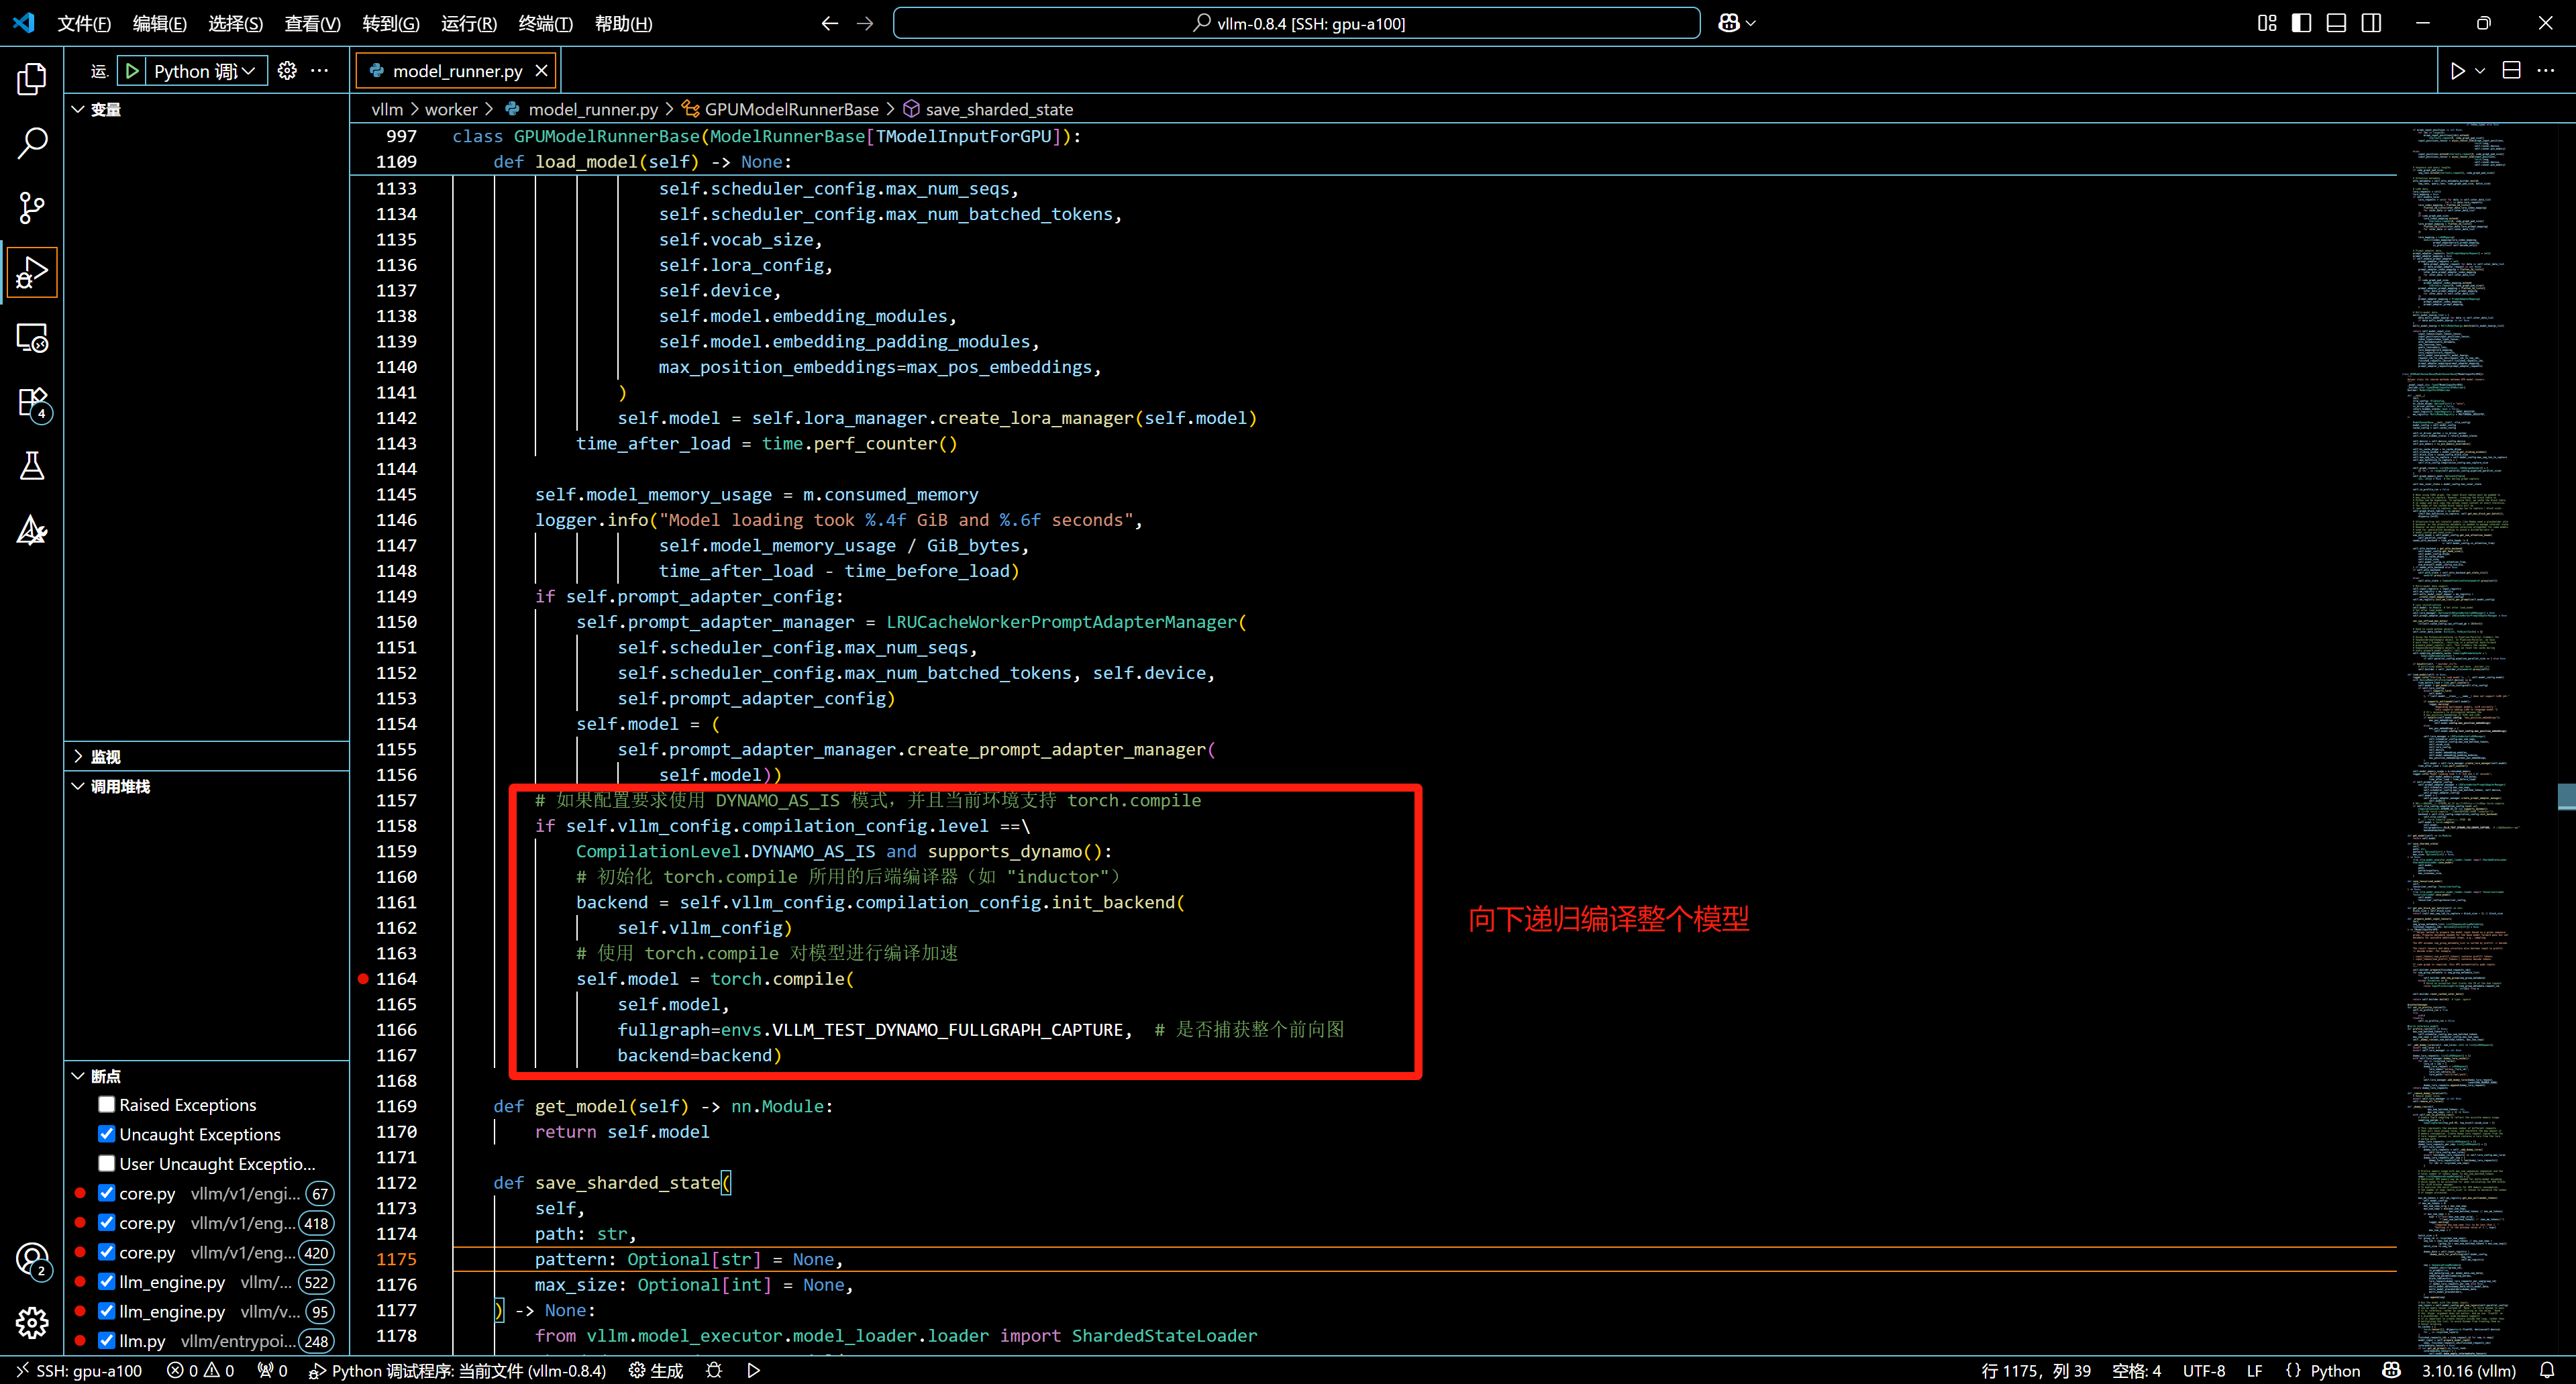
Task: Open the Explorer view in activity bar
Action: click(32, 79)
